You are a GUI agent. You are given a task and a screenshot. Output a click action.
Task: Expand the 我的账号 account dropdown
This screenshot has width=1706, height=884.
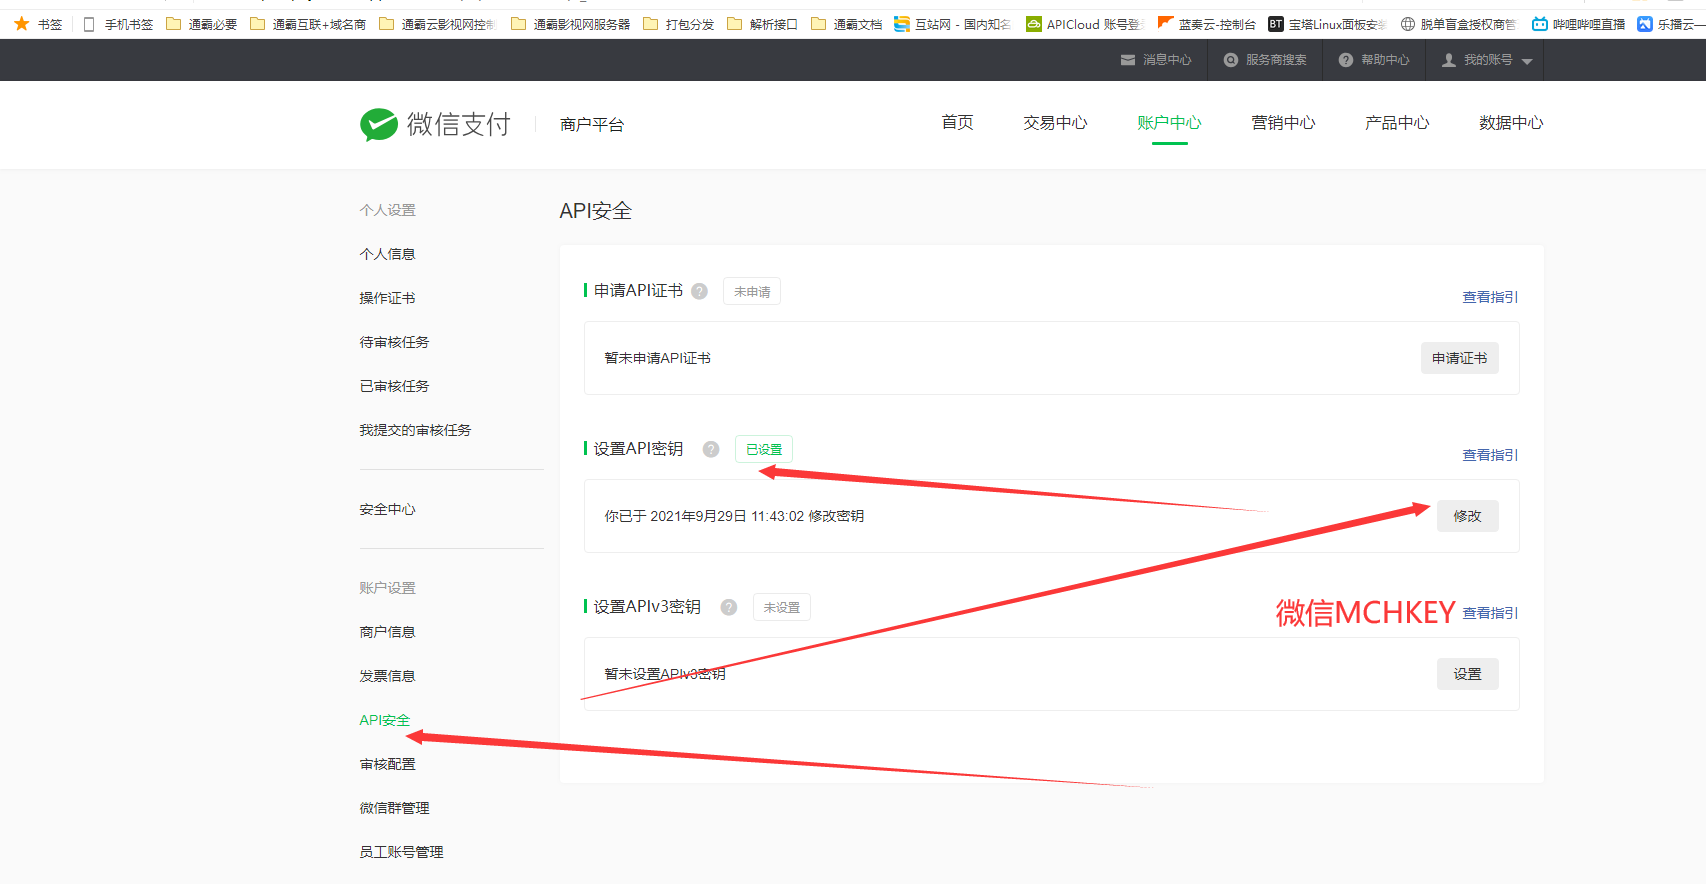[1487, 60]
